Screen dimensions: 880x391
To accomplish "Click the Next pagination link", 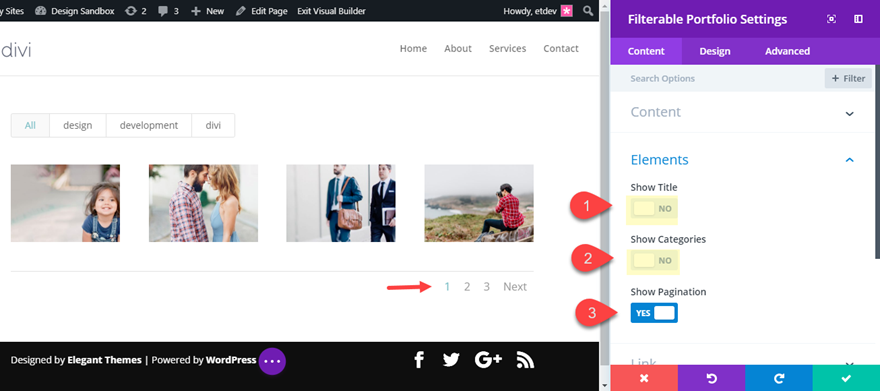I will point(515,287).
